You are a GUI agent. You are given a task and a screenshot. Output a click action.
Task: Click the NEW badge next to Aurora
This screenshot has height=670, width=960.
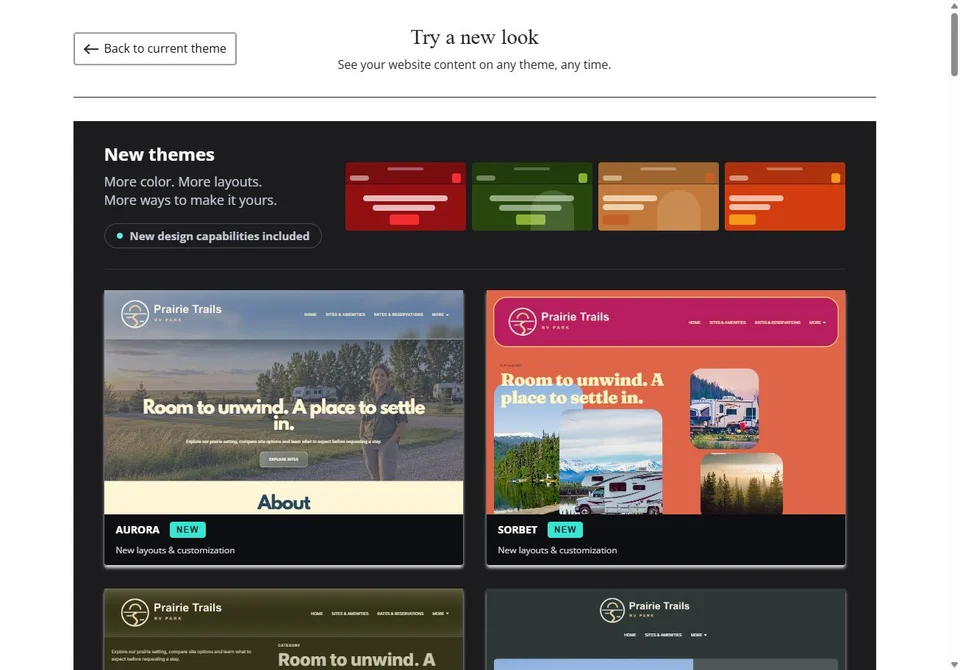(x=187, y=530)
